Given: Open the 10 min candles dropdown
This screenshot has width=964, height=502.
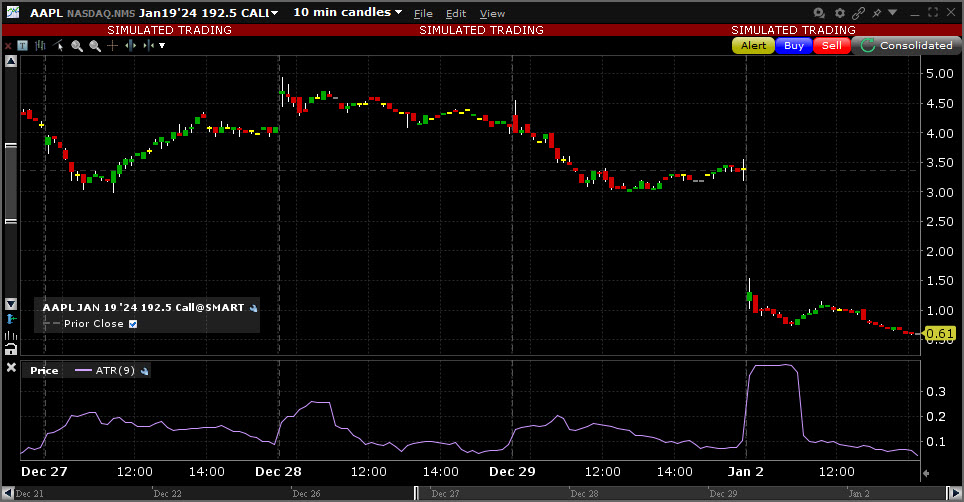Looking at the screenshot, I should coord(347,12).
